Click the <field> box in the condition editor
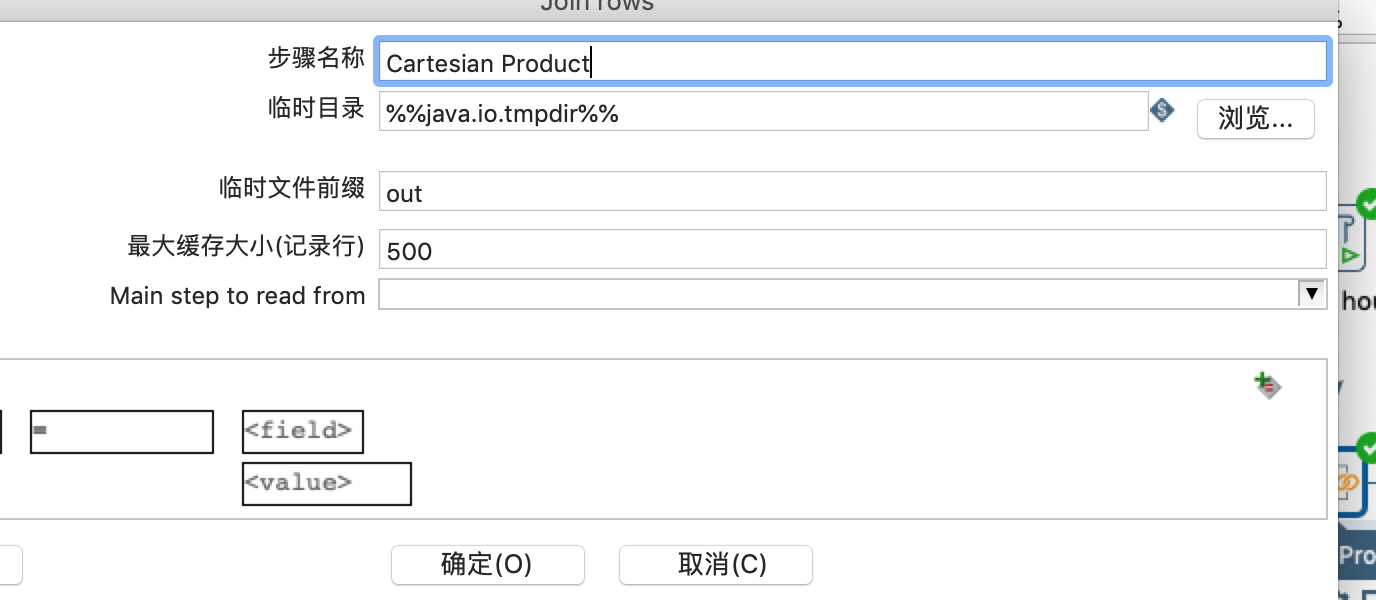Viewport: 1376px width, 600px height. pyautogui.click(x=303, y=431)
